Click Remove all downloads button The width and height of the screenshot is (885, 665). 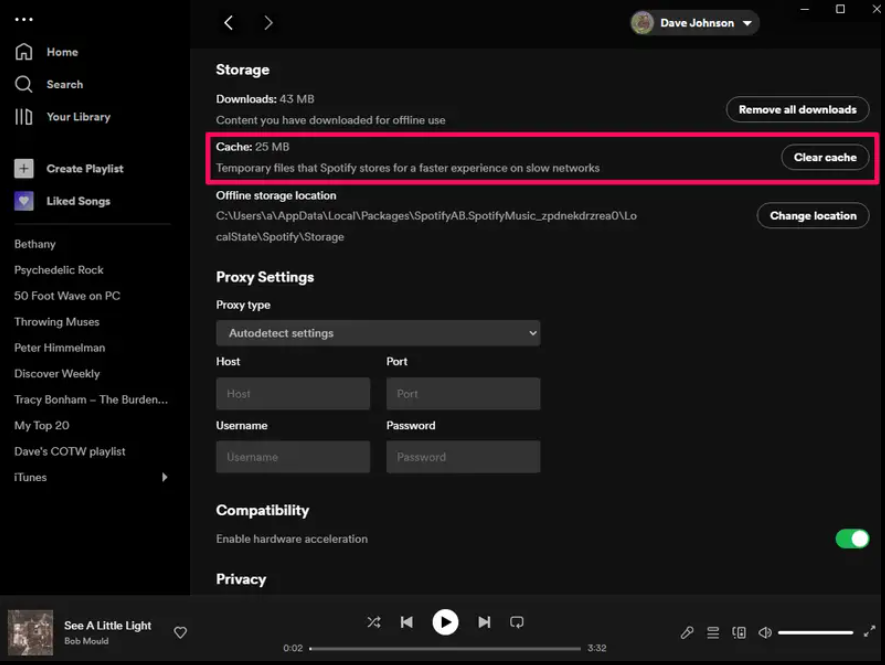coord(797,109)
